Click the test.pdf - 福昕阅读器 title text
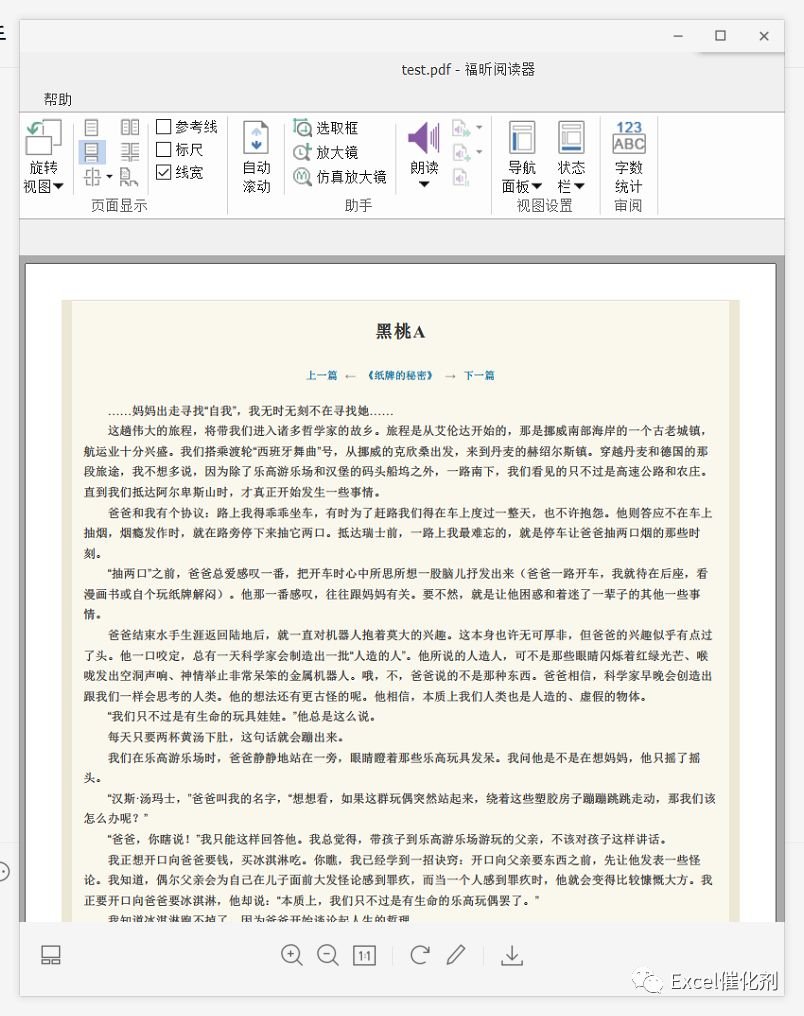 468,69
